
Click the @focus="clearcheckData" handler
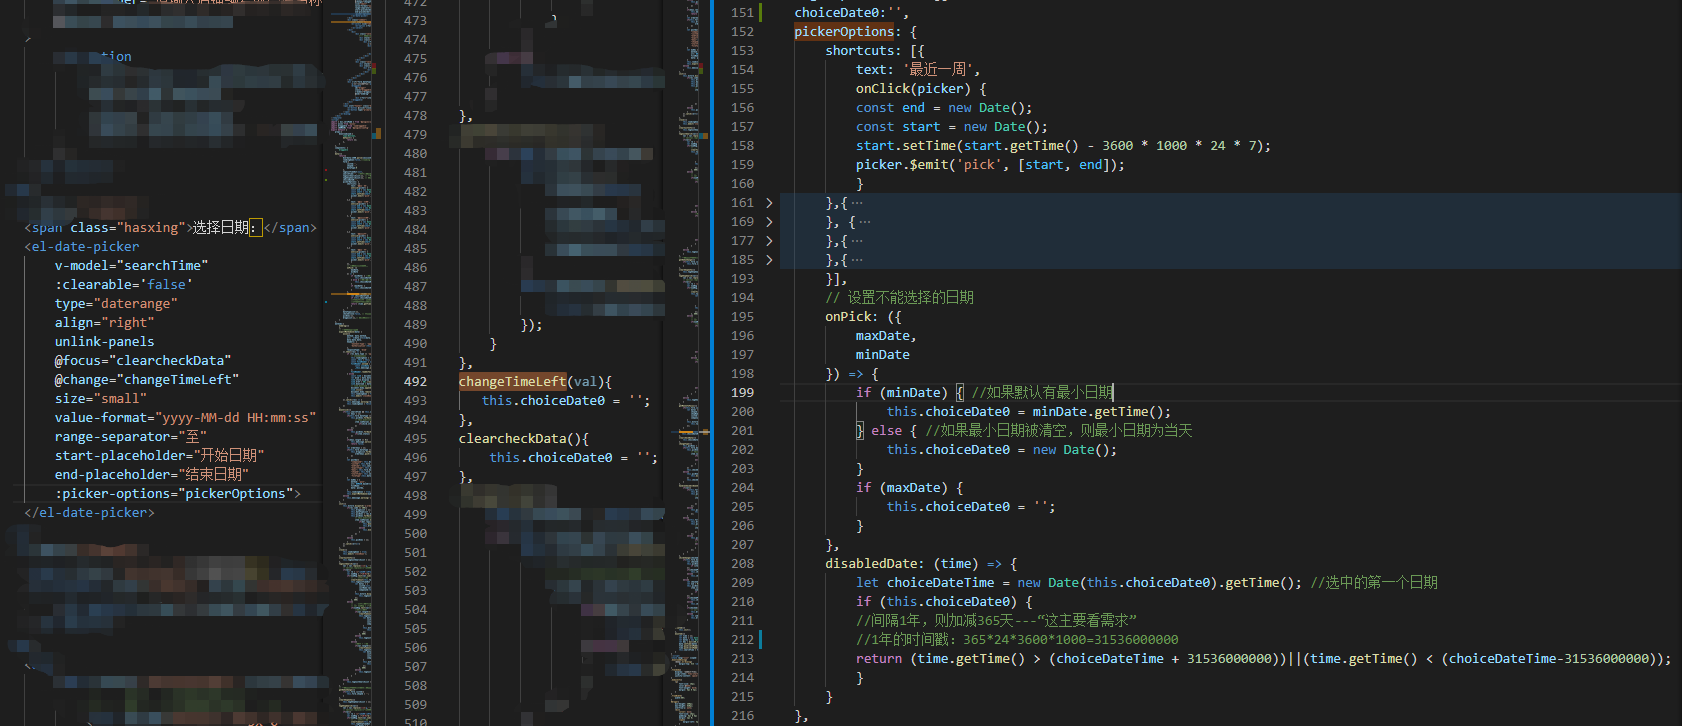[143, 361]
